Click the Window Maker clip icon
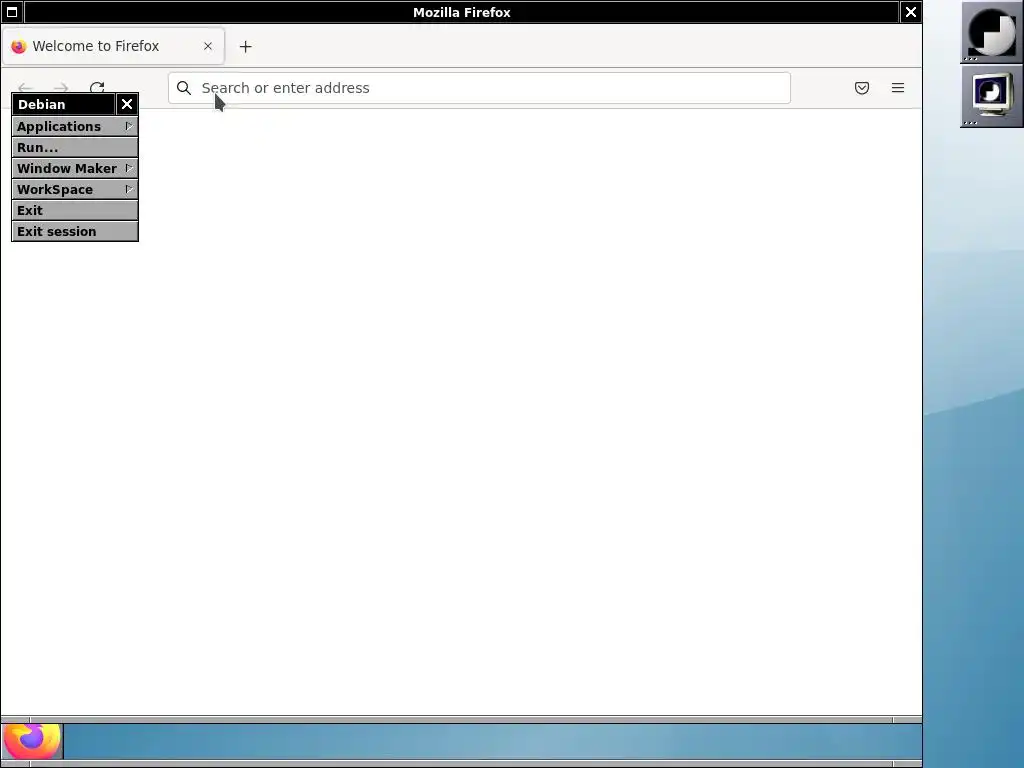1024x768 pixels. [x=991, y=32]
